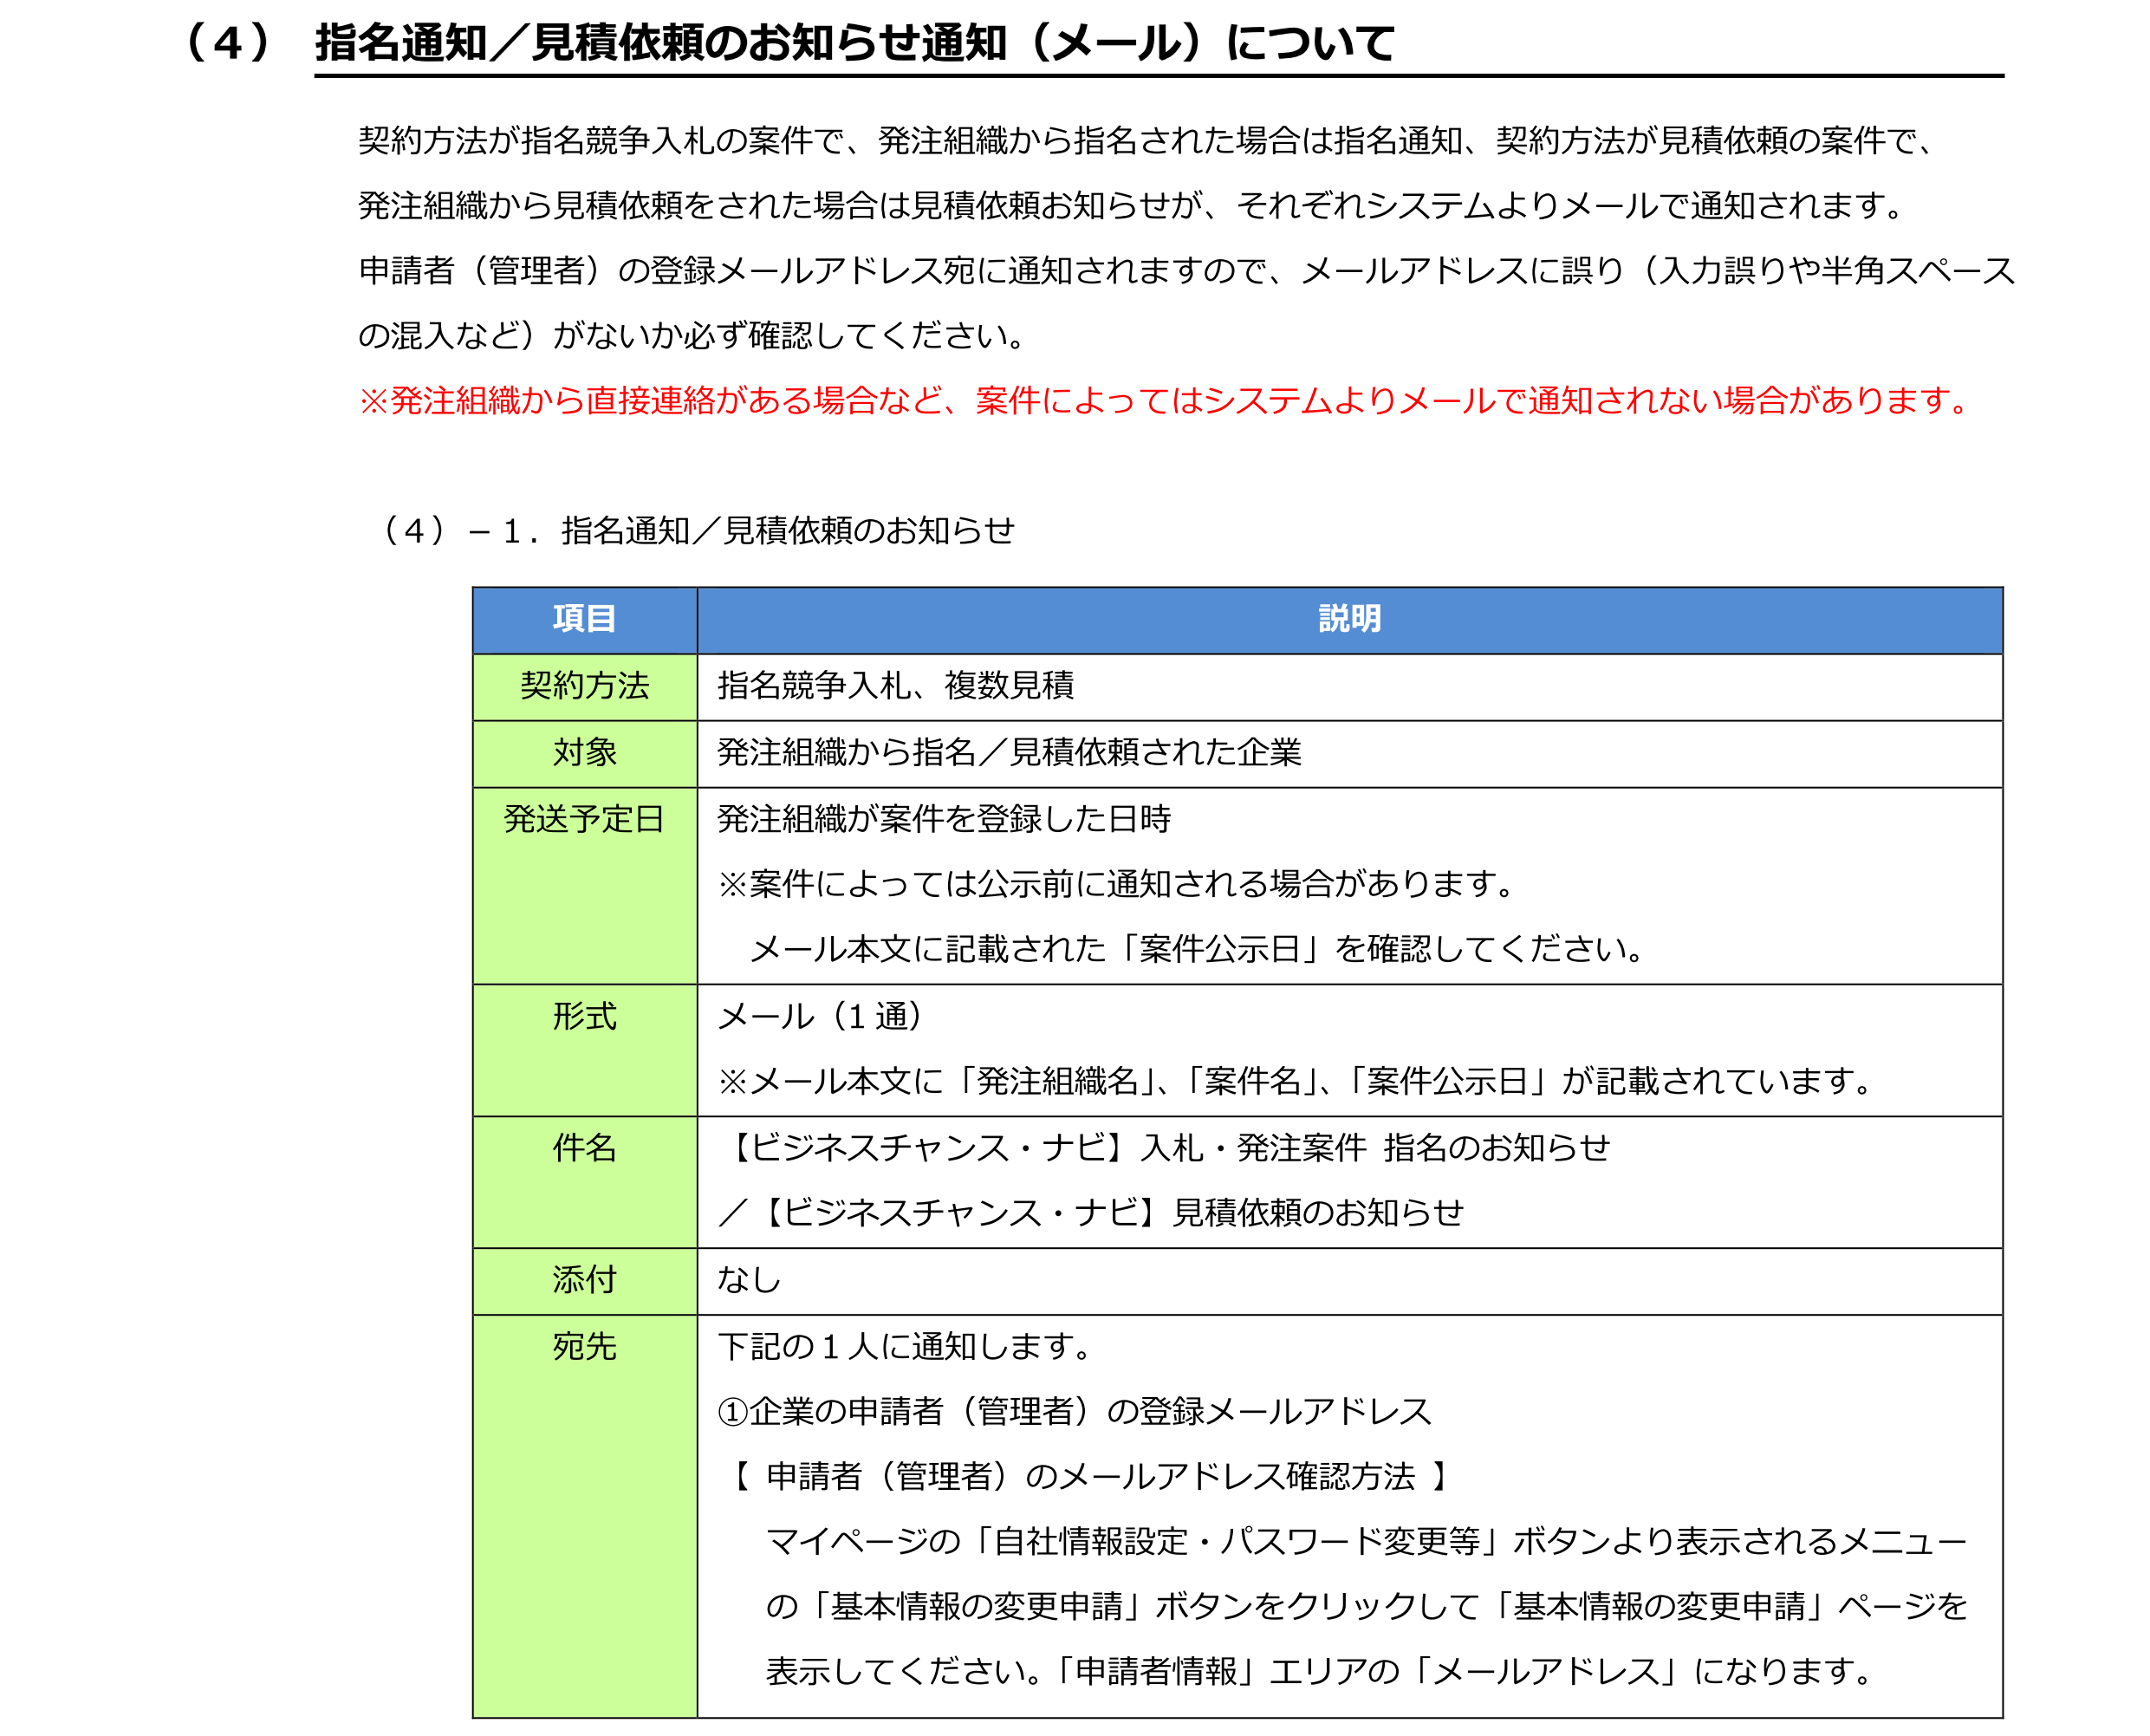The width and height of the screenshot is (2150, 1736).
Task: Click the subheading （４）－１．指名通知／見積依頼のお知らせ
Action: [697, 530]
